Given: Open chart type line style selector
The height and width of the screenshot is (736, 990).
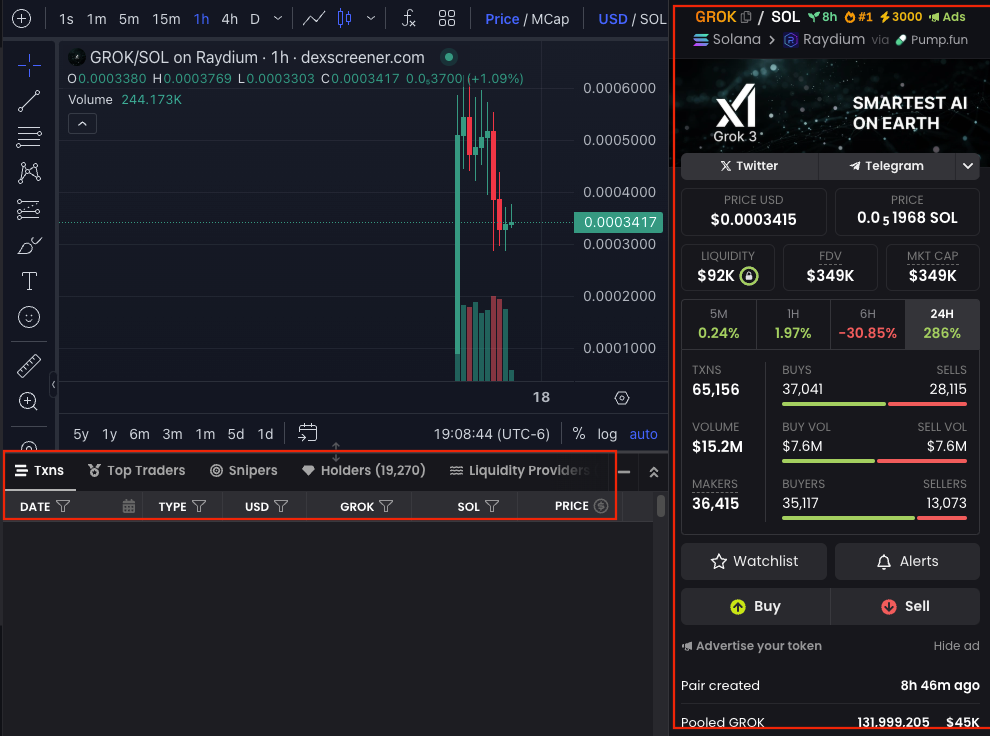Looking at the screenshot, I should (314, 19).
